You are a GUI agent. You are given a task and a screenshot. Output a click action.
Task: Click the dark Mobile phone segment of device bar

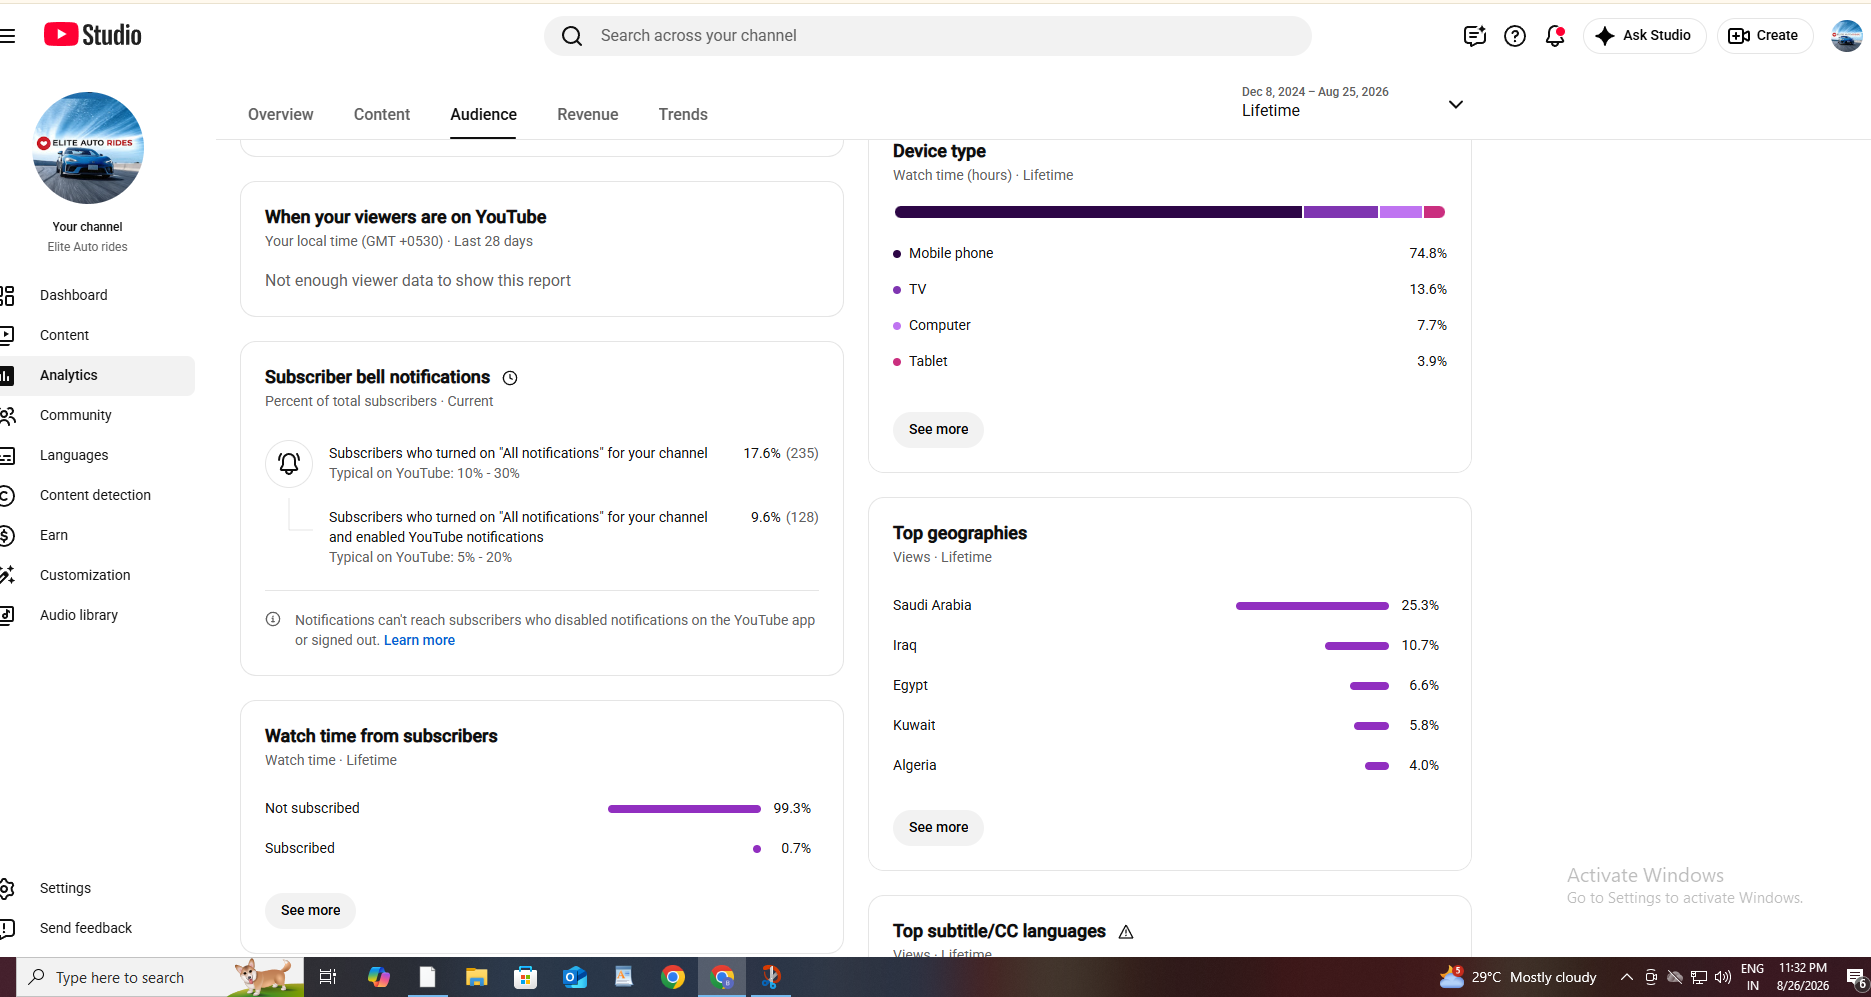[x=1098, y=212]
